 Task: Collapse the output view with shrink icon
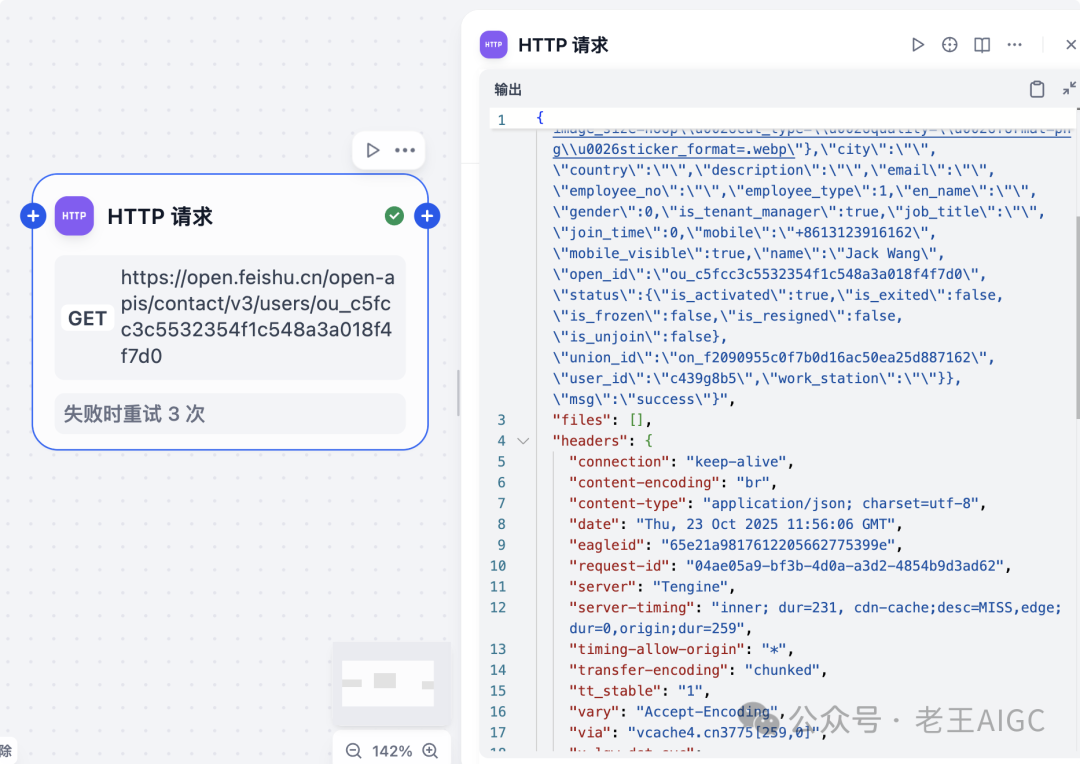tap(1068, 89)
